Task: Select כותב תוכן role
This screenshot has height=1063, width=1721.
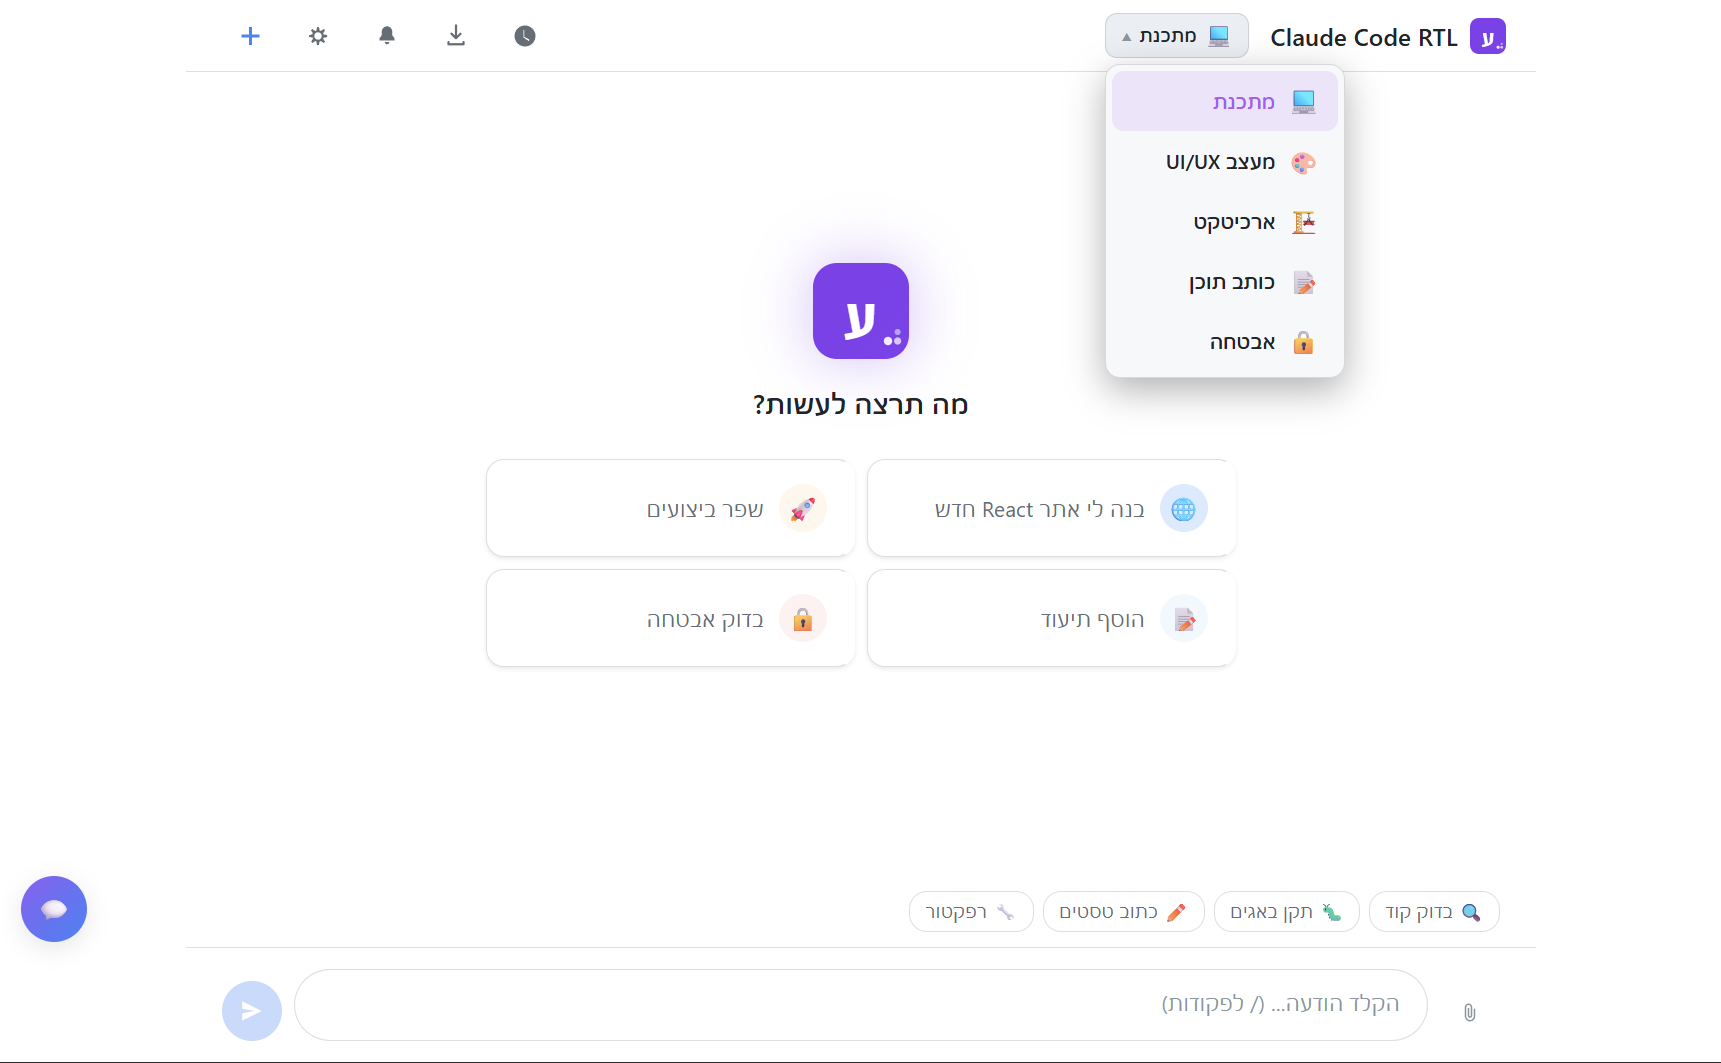Action: [x=1225, y=281]
